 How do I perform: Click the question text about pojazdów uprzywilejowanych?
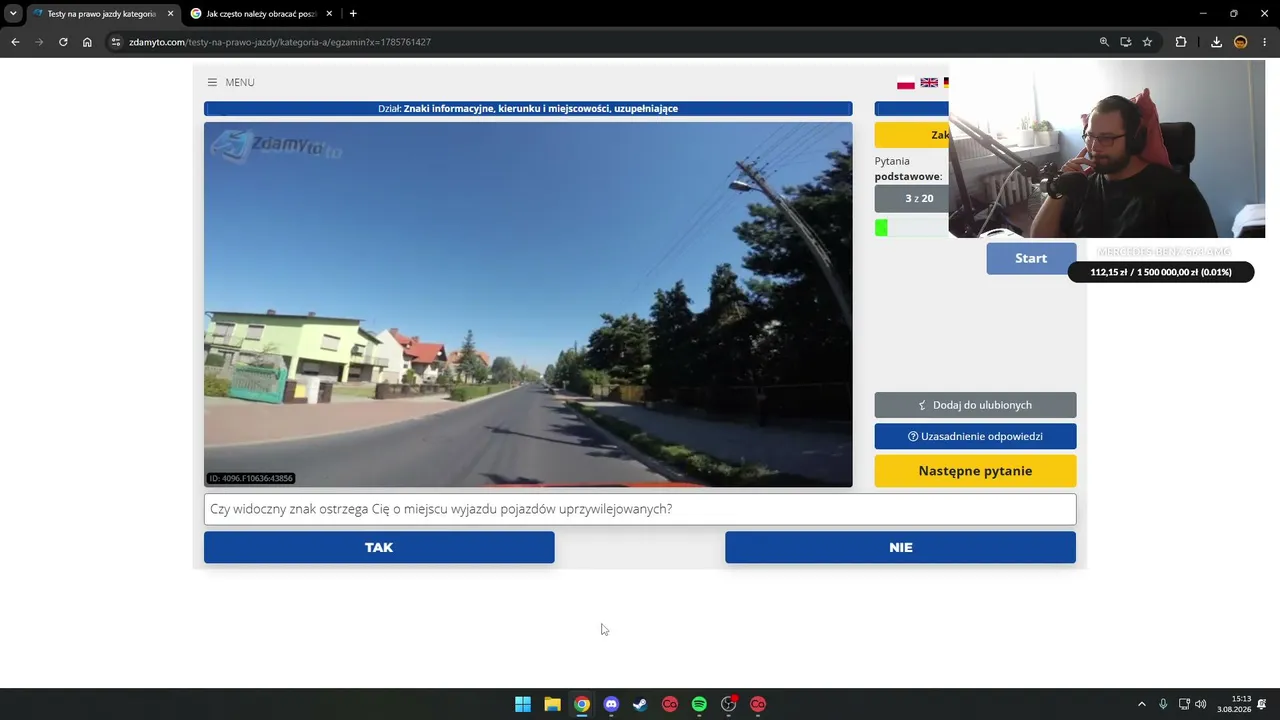point(640,509)
